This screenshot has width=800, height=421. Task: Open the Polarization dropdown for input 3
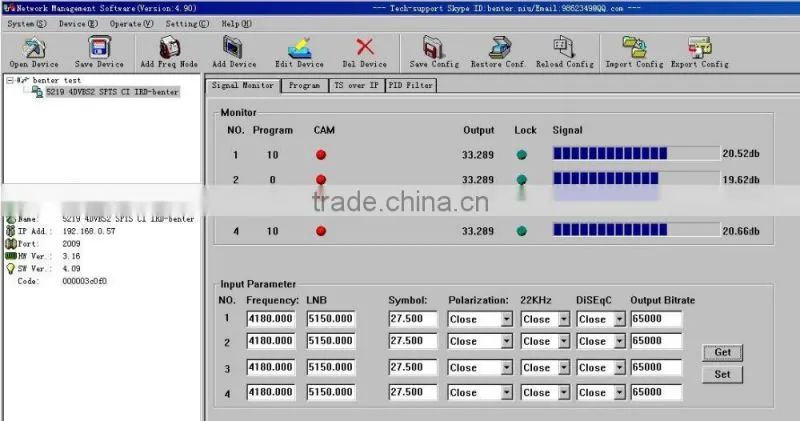click(x=506, y=367)
